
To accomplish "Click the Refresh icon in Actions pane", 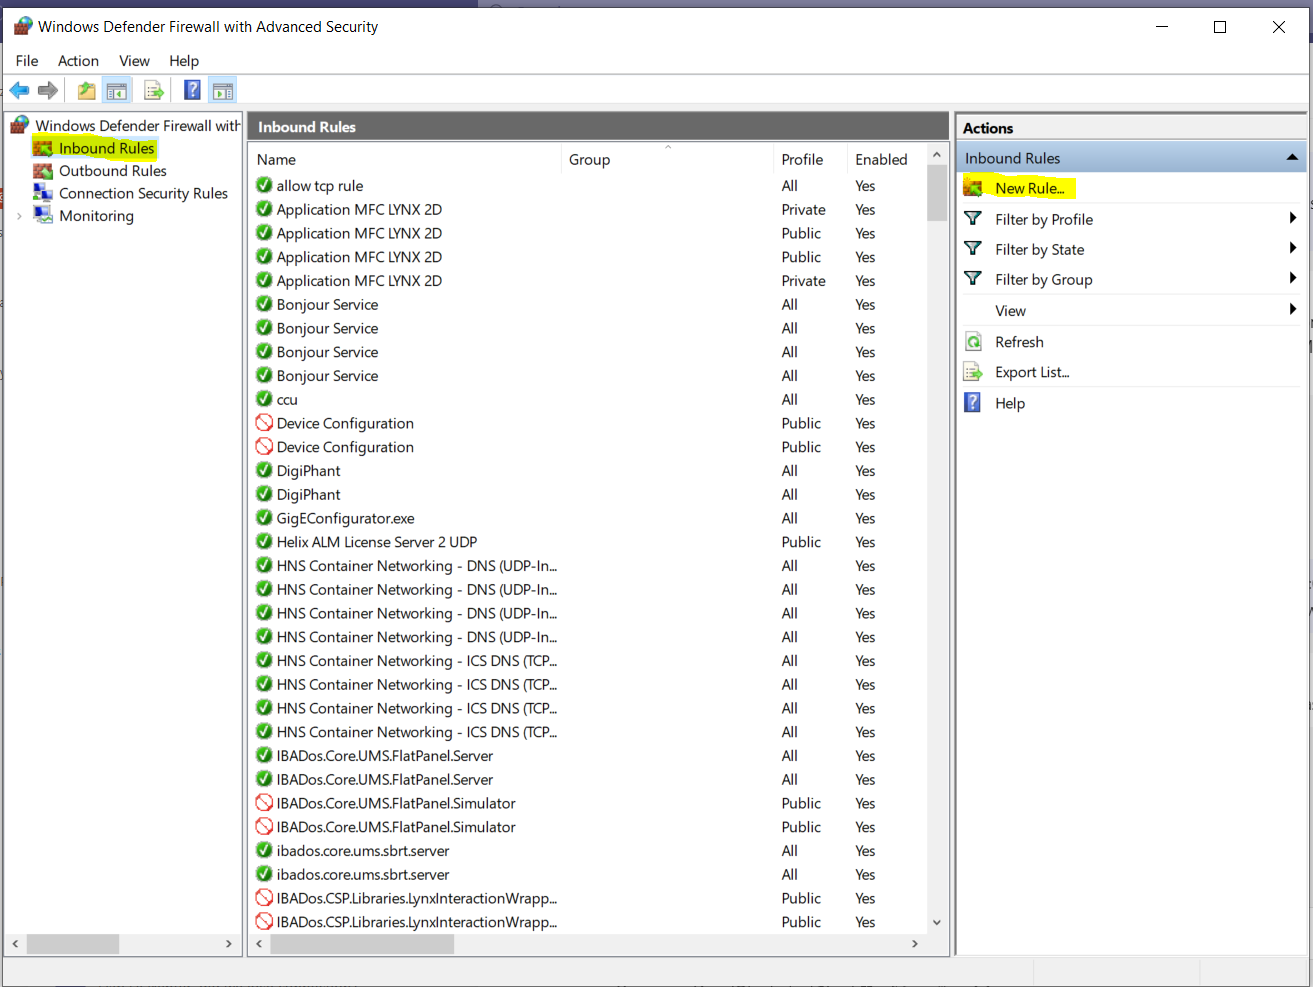I will (973, 342).
